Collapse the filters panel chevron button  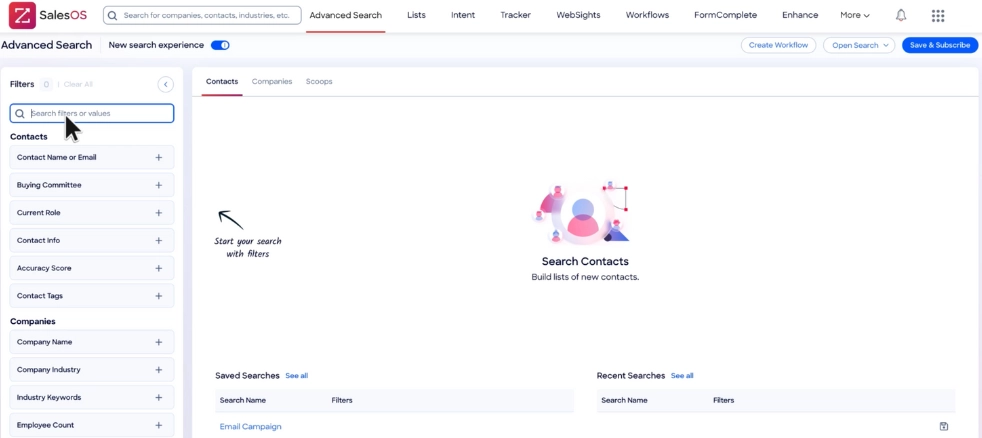point(165,85)
